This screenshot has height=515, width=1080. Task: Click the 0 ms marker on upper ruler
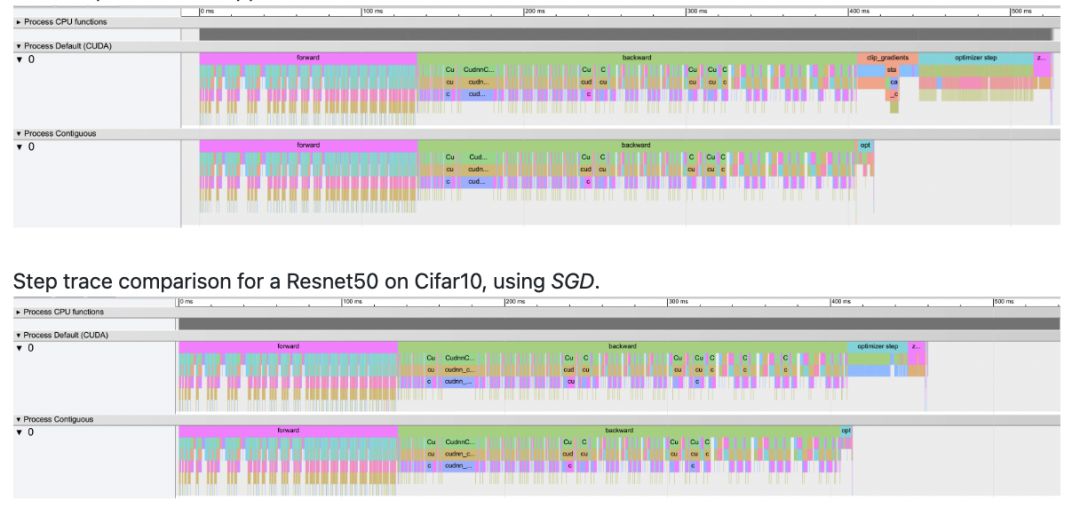tap(207, 11)
